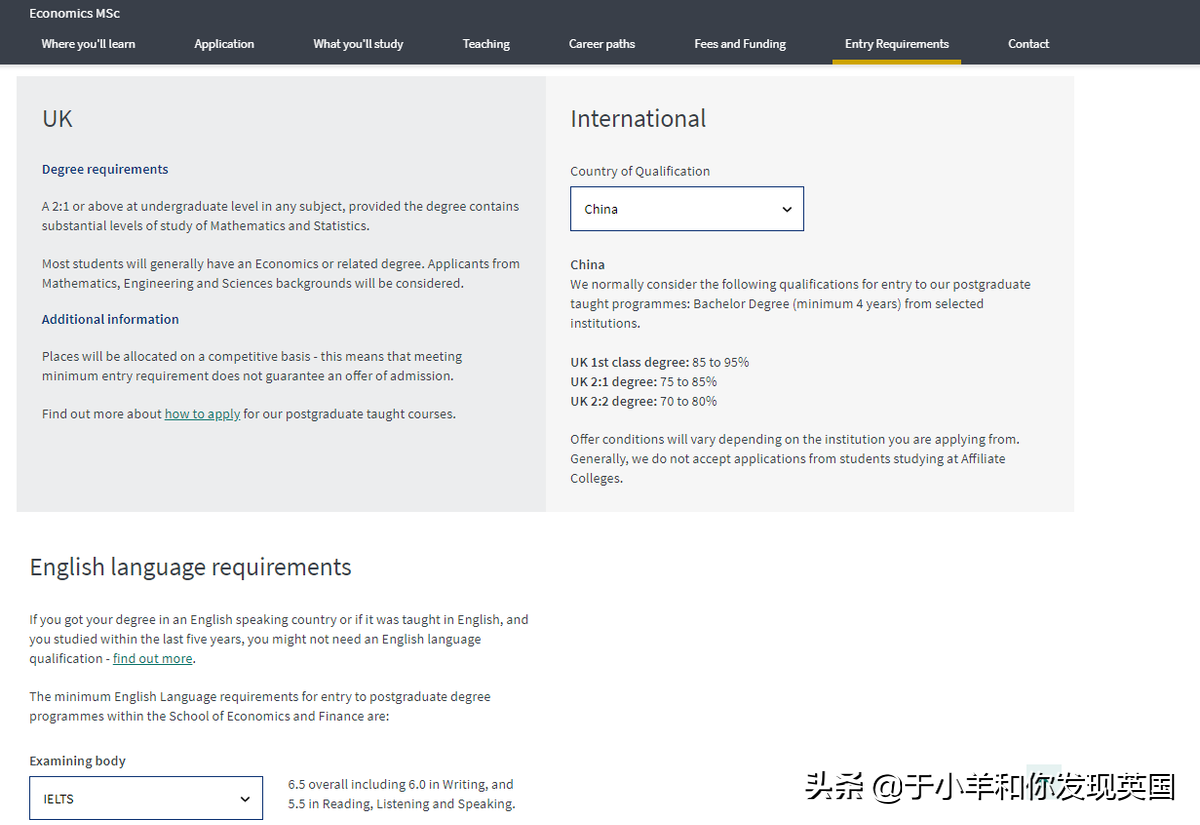Click the Country of Qualification label

pyautogui.click(x=640, y=171)
